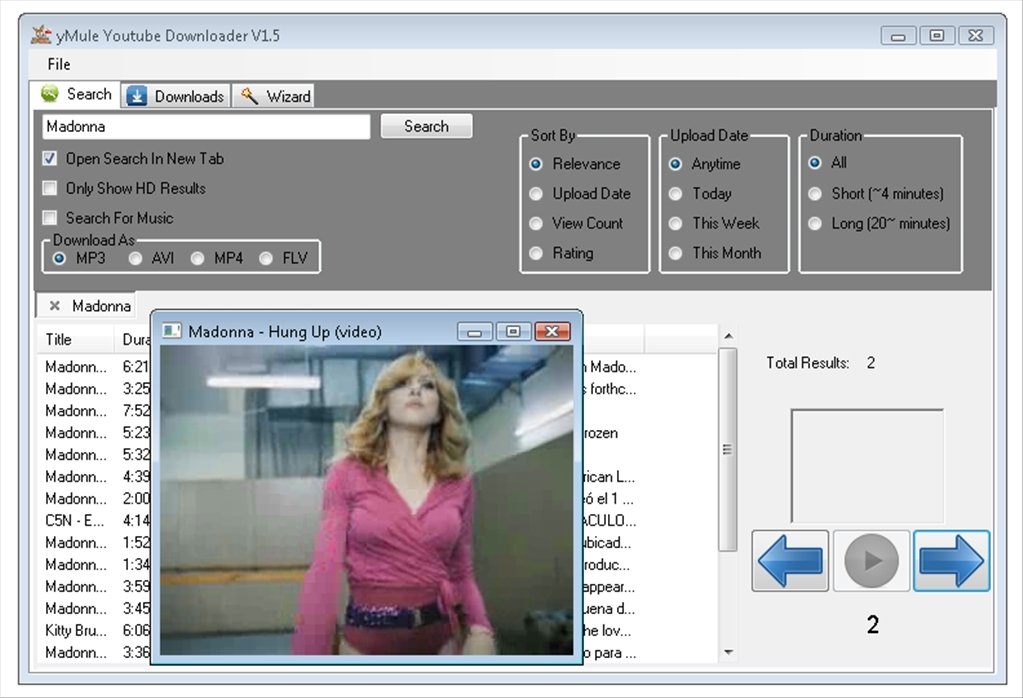Click the green Search tab icon

coord(50,94)
